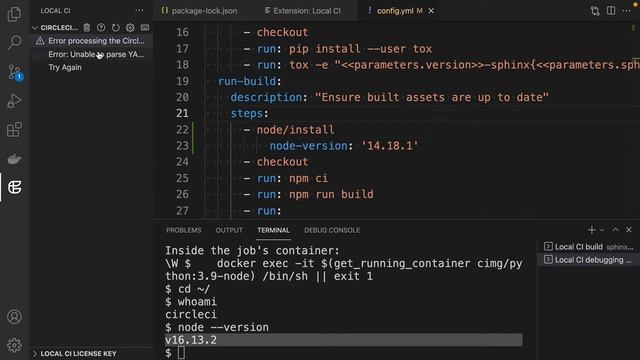Click npm run build on line 26

click(x=331, y=194)
